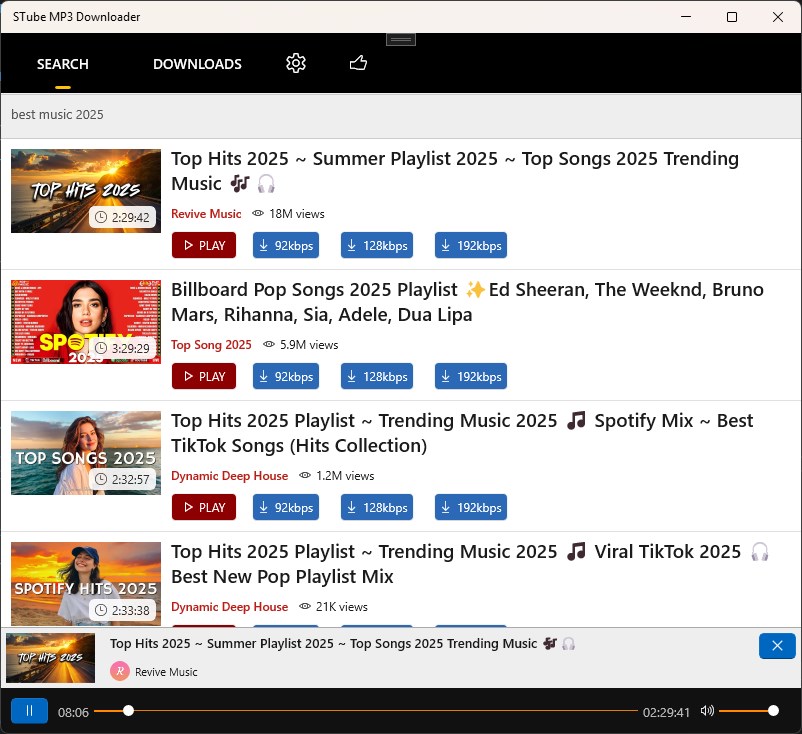Open the Dynamic Deep House channel link

coord(229,475)
